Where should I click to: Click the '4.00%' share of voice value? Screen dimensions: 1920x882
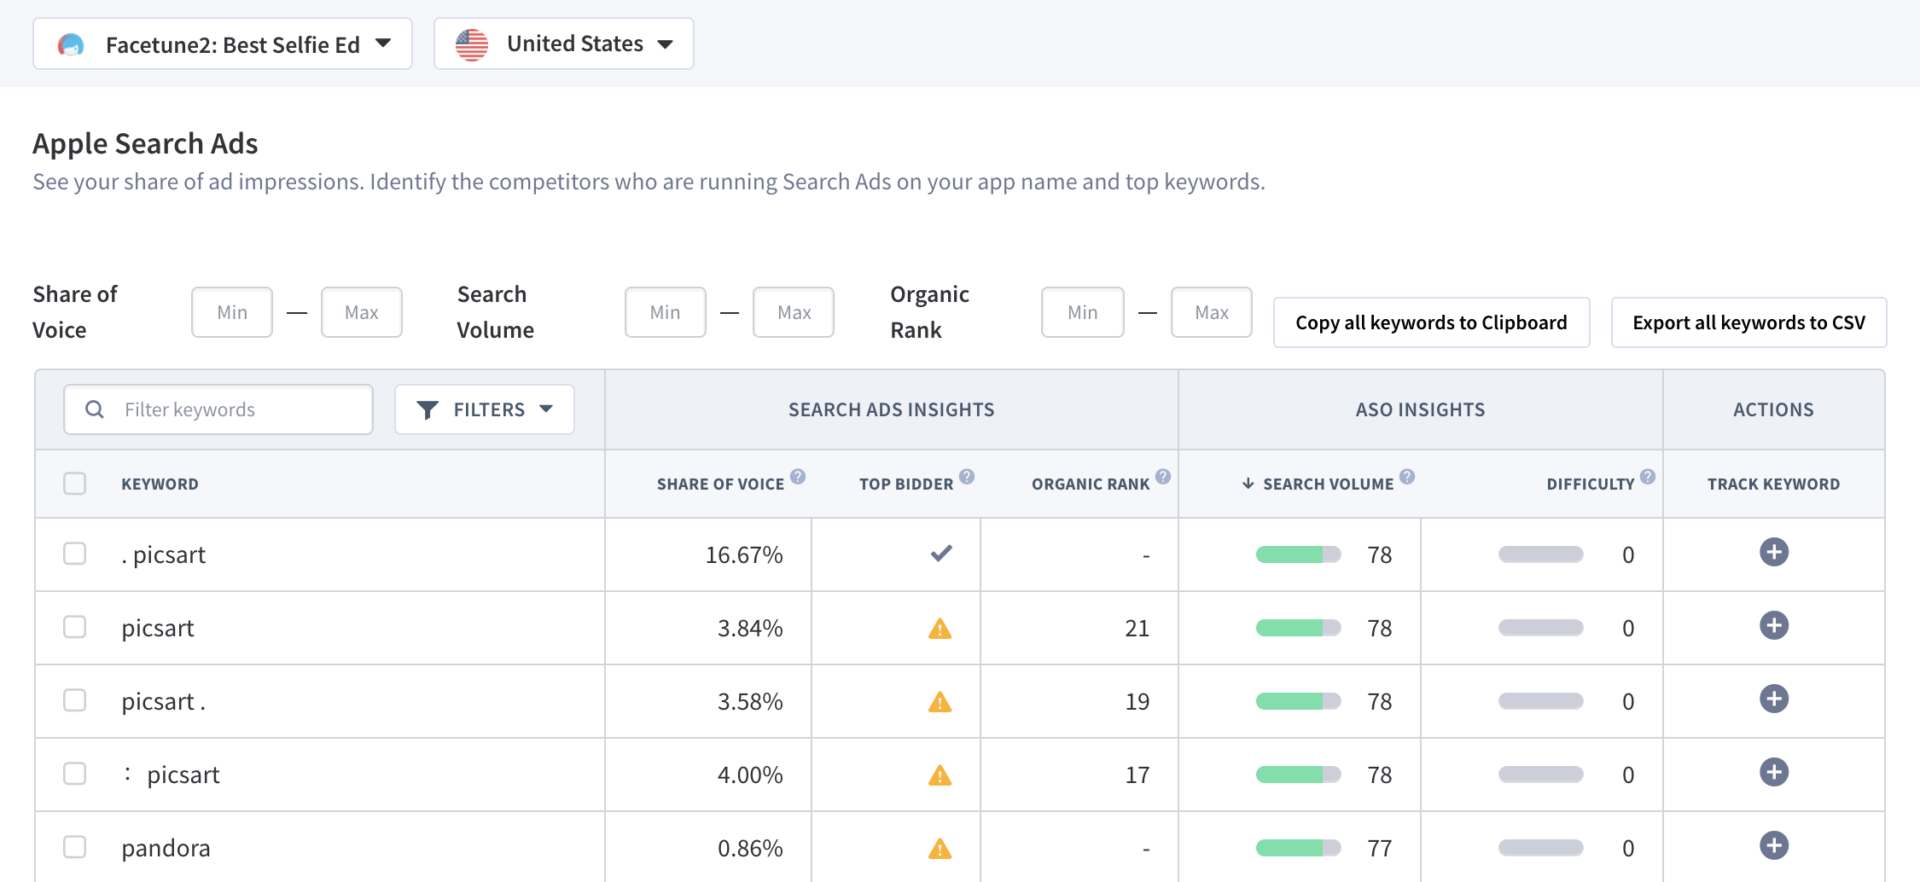click(x=750, y=775)
